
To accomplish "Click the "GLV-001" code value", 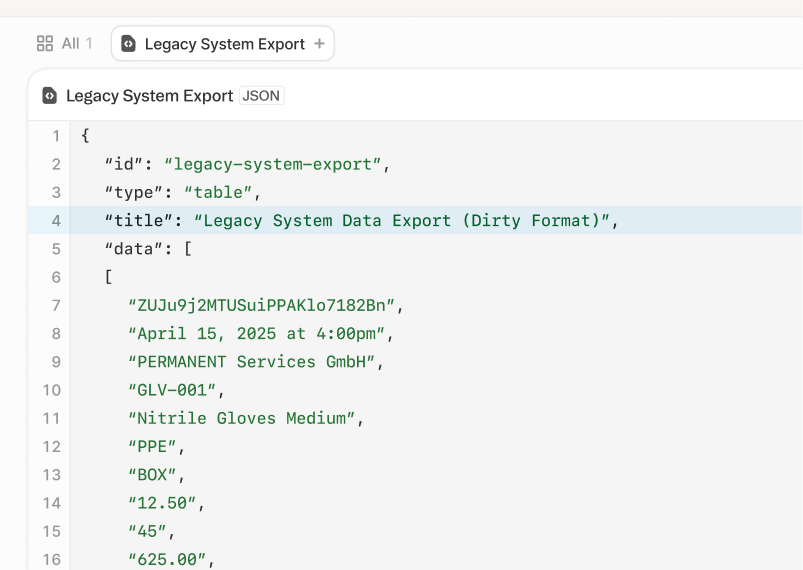I will (x=176, y=390).
